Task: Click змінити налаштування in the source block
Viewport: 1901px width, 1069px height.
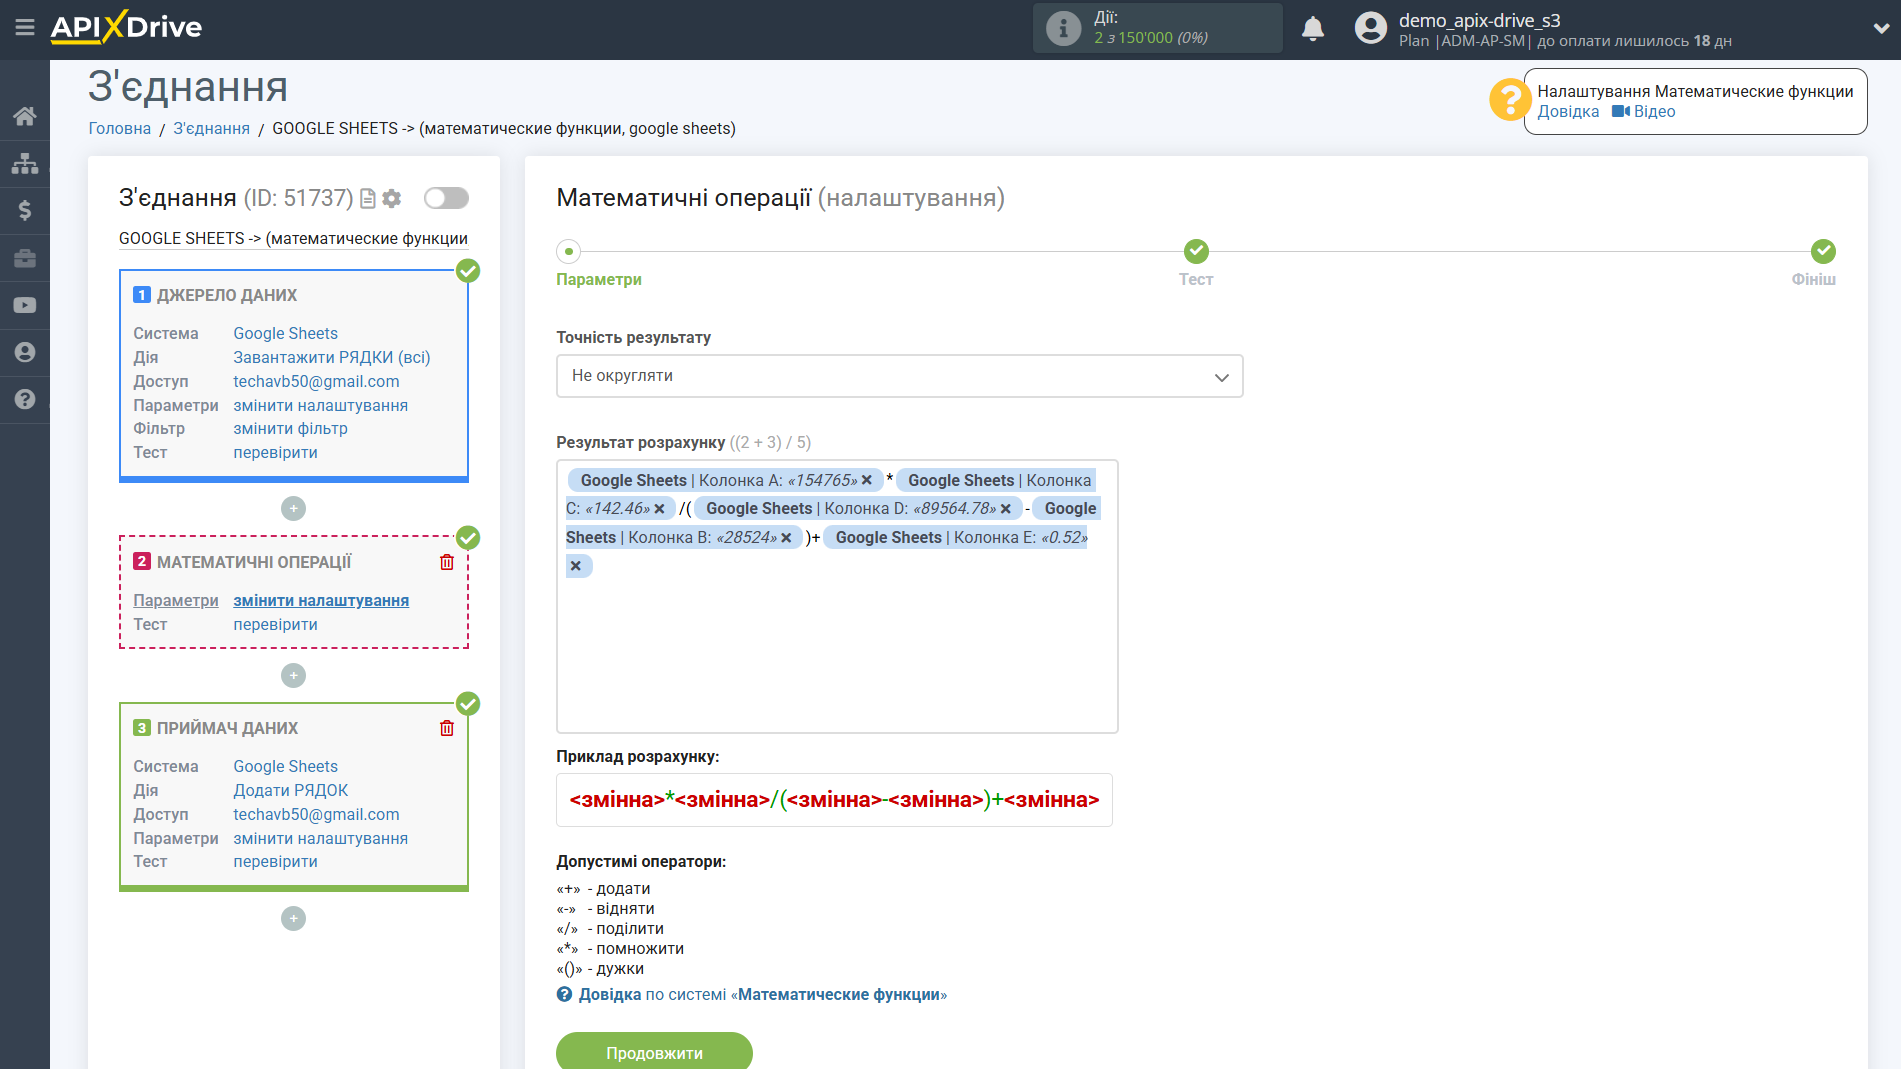Action: (321, 405)
